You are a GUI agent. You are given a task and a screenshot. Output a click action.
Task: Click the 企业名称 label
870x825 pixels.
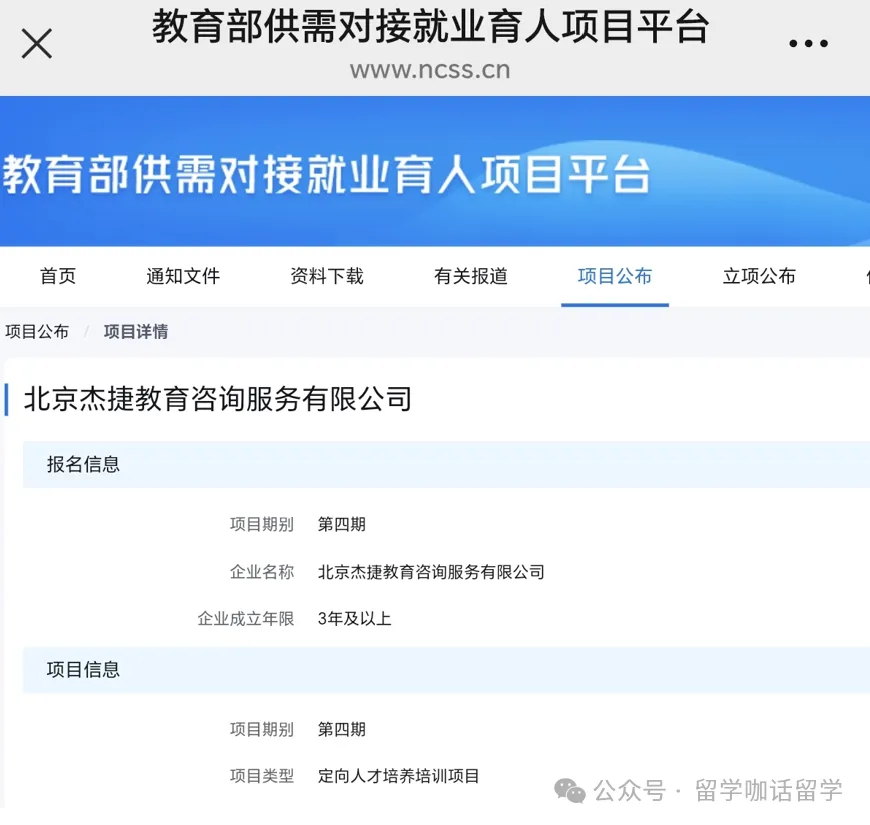coord(262,572)
